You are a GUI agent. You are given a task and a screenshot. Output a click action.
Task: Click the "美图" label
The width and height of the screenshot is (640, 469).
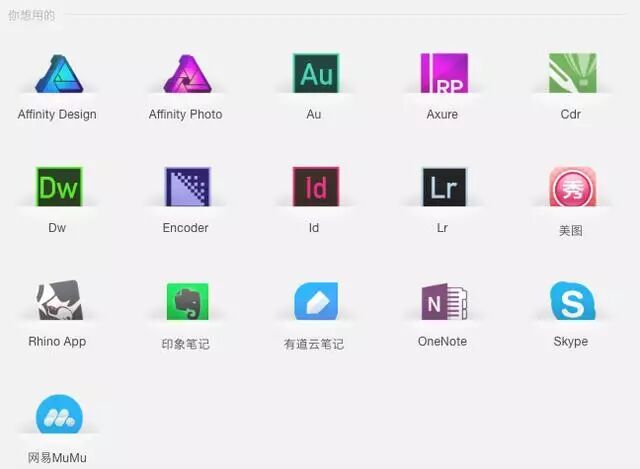coord(571,231)
